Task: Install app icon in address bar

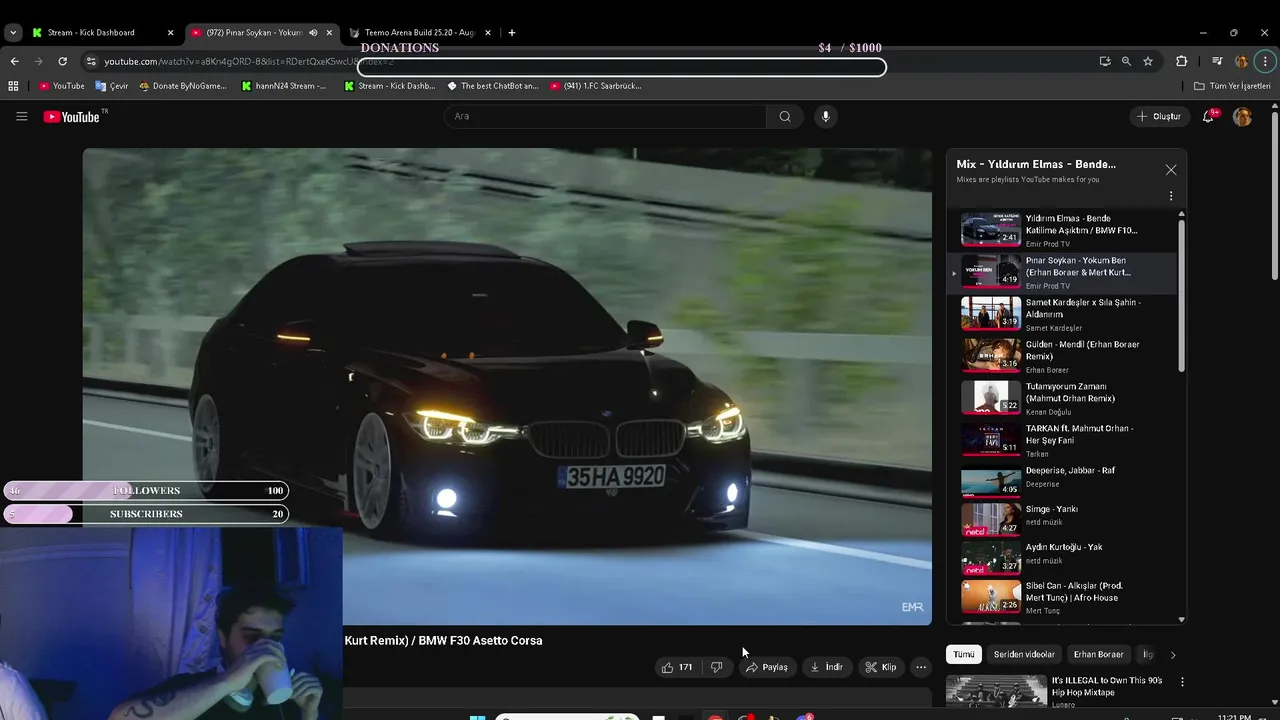Action: (1104, 61)
